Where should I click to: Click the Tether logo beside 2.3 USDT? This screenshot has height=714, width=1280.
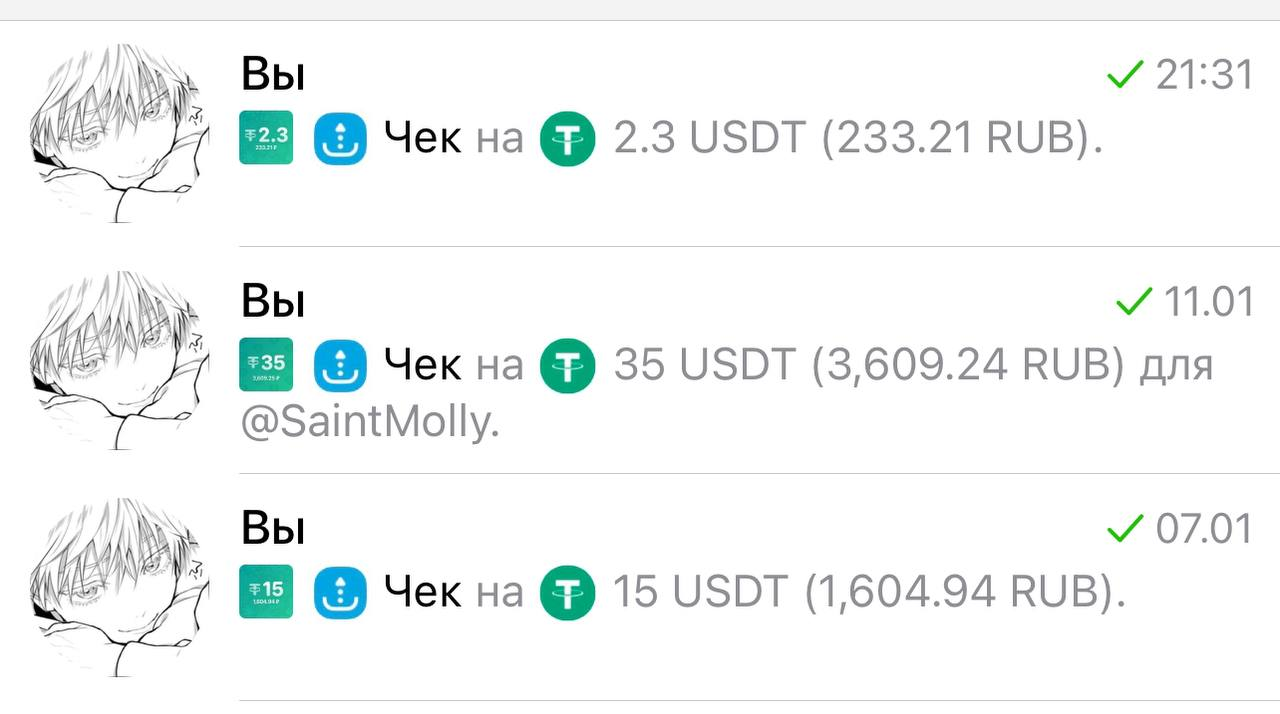coord(567,138)
